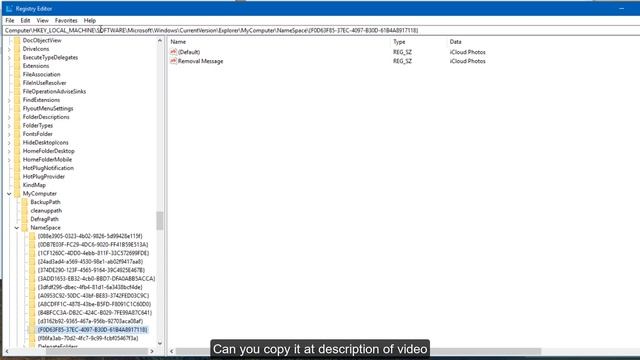Expand the FolderTypes key arrow

click(9, 126)
